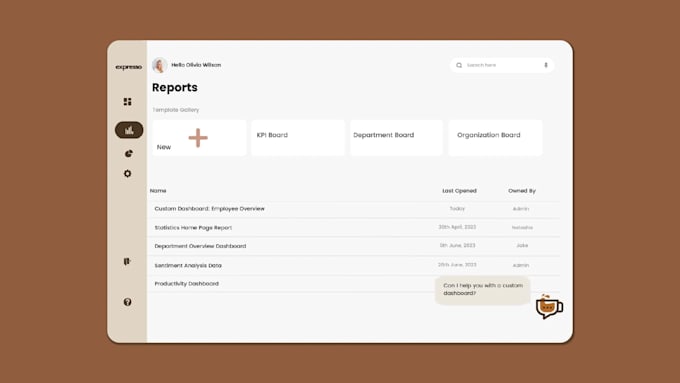
Task: Open the coffee cup chatbot icon
Action: pyautogui.click(x=549, y=307)
